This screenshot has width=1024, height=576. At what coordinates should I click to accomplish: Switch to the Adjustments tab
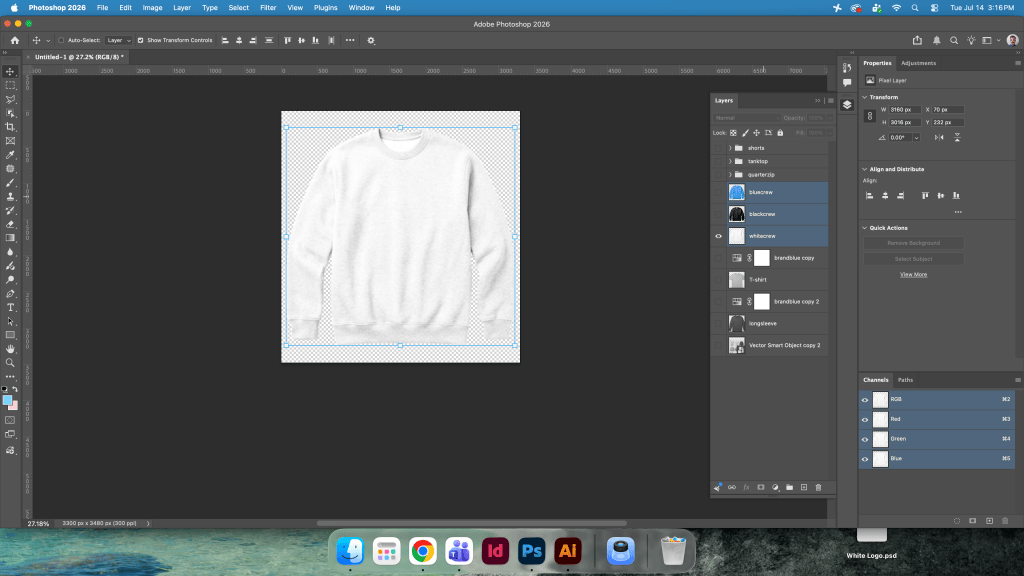(x=918, y=63)
